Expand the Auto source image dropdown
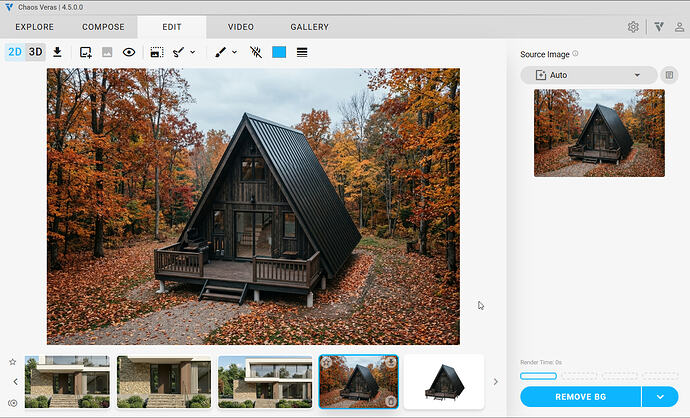690x418 pixels. (589, 75)
